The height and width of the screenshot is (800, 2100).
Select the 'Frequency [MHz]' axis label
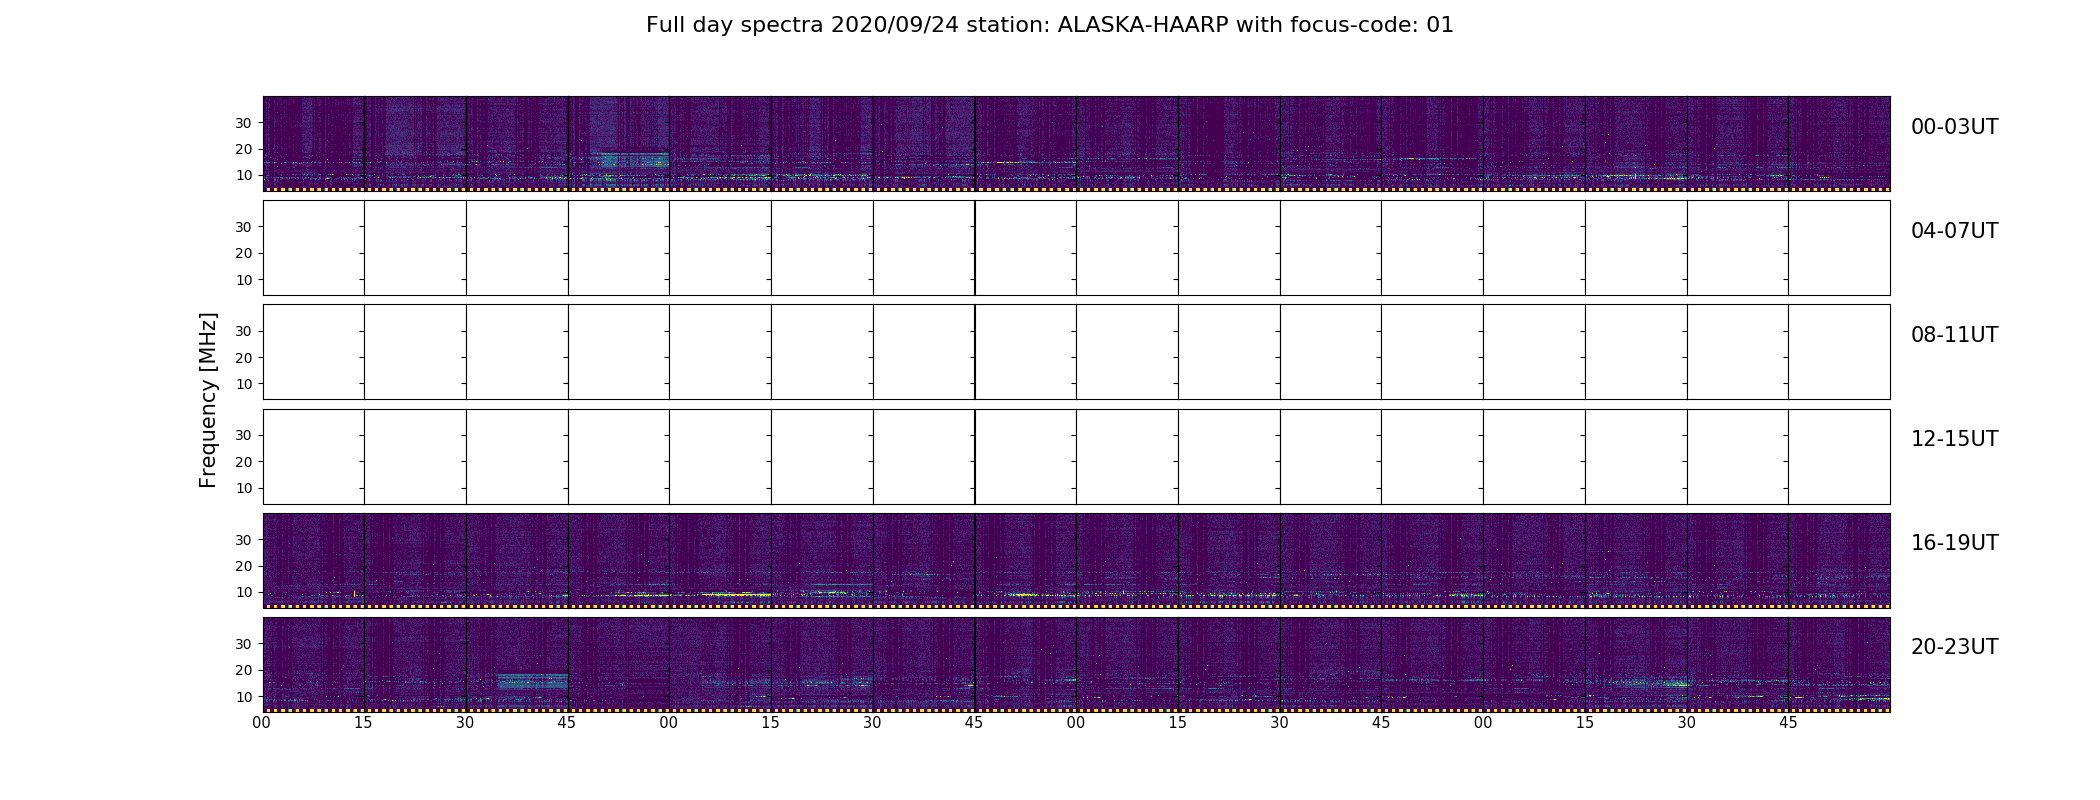(208, 400)
